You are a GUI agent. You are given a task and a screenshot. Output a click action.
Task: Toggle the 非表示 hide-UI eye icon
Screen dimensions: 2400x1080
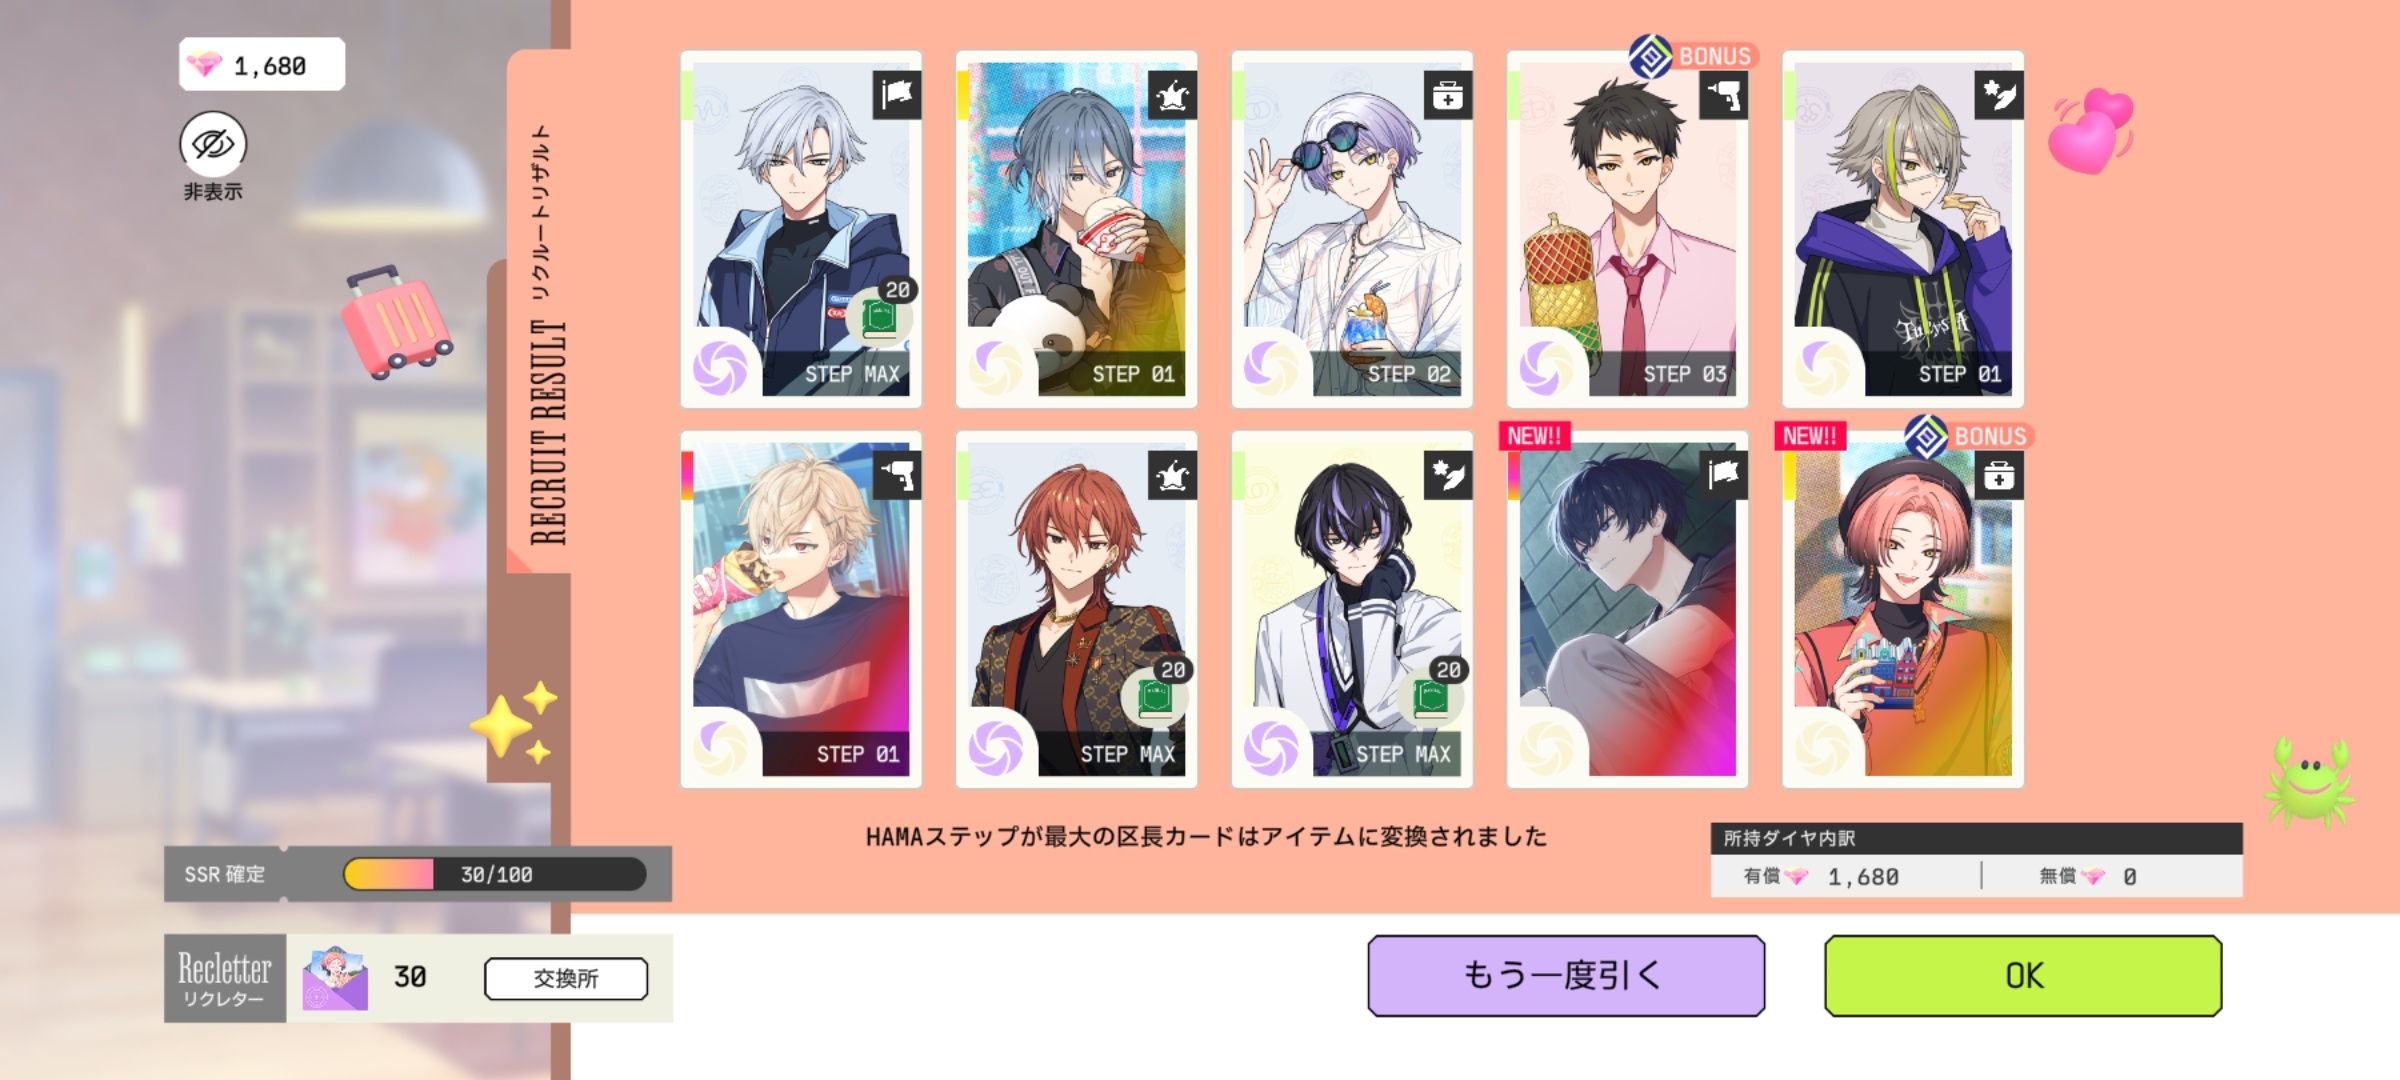pyautogui.click(x=213, y=144)
